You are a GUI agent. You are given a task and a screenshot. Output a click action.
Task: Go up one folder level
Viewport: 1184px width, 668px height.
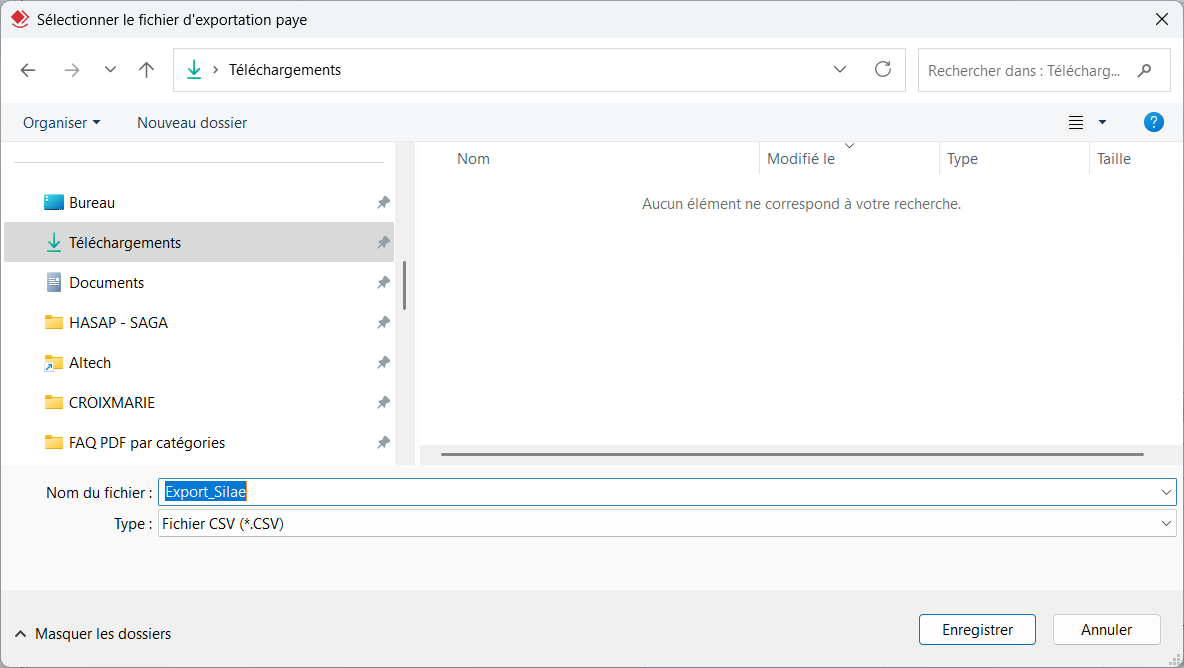[147, 70]
